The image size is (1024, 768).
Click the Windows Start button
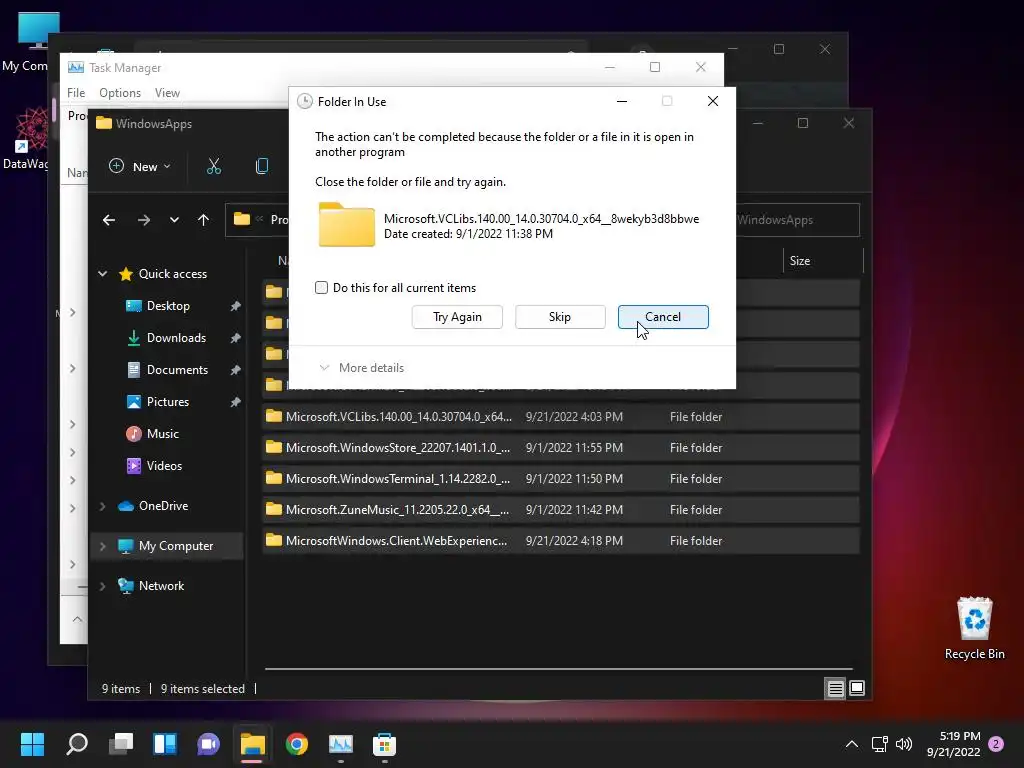32,744
